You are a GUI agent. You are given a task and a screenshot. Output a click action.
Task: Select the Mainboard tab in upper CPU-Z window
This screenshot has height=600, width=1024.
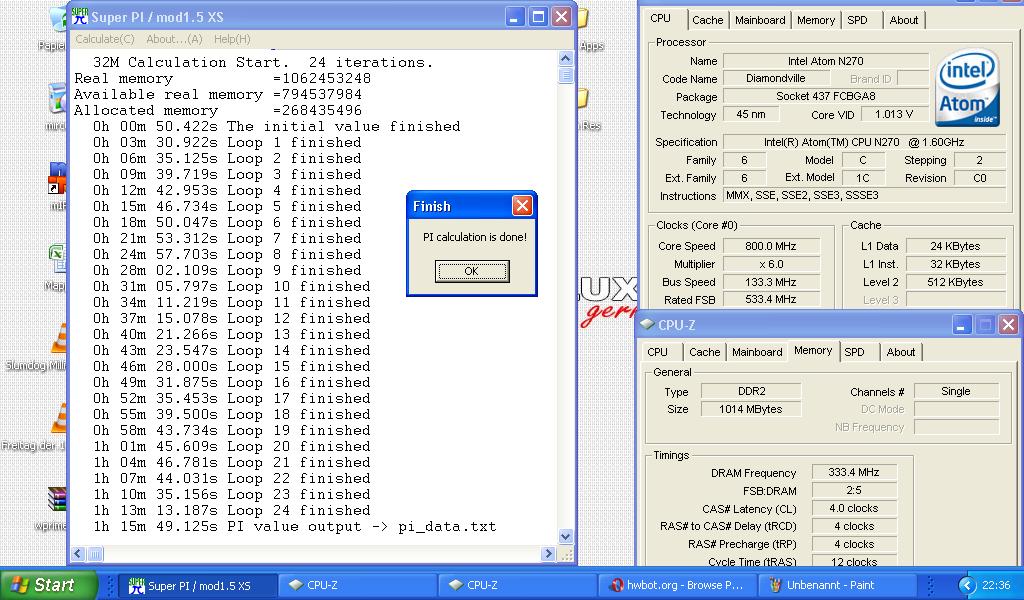click(x=760, y=20)
